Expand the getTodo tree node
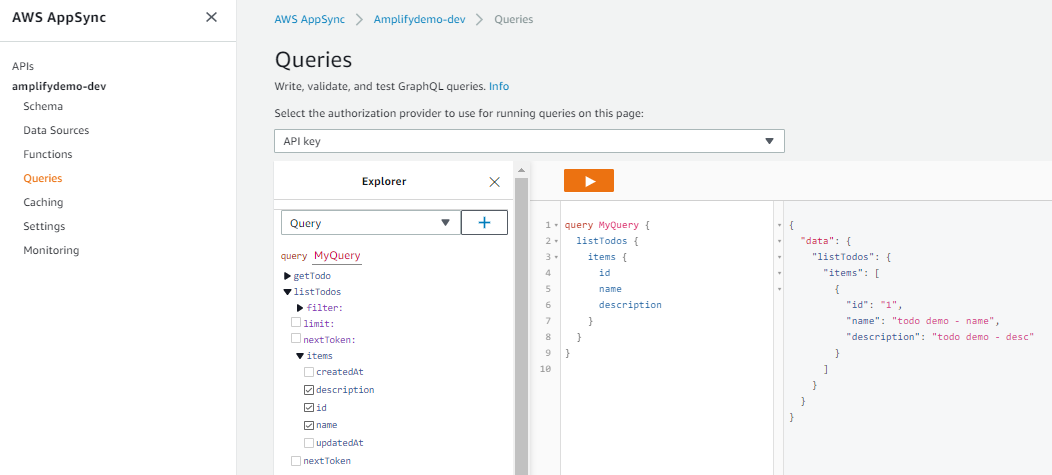1052x475 pixels. (288, 276)
